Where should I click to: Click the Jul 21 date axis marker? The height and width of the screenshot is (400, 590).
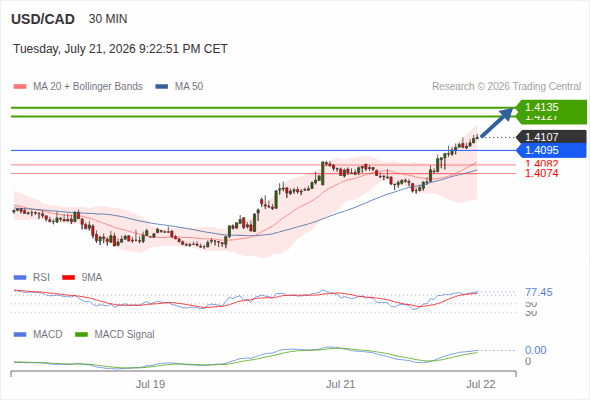pos(340,384)
